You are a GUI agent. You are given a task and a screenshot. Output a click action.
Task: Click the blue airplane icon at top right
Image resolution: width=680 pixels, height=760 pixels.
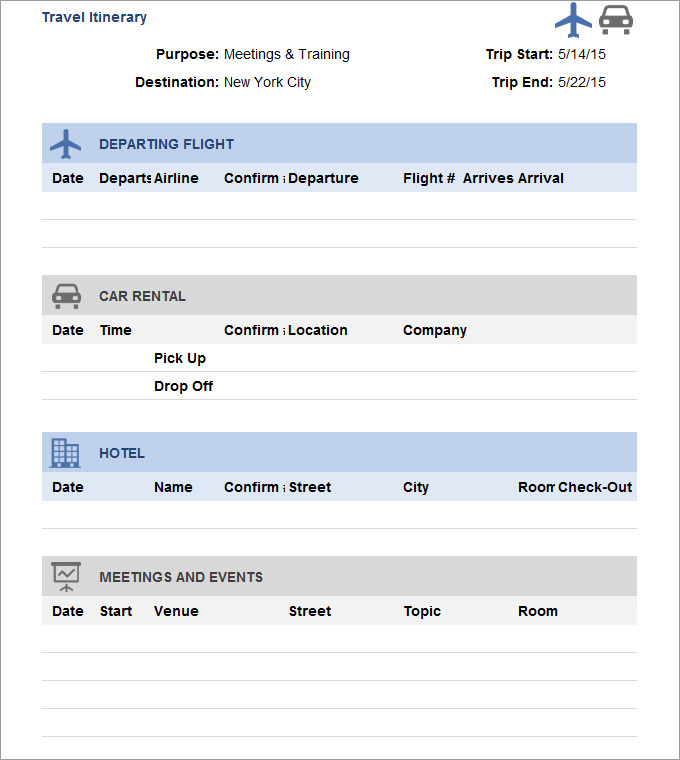point(574,20)
